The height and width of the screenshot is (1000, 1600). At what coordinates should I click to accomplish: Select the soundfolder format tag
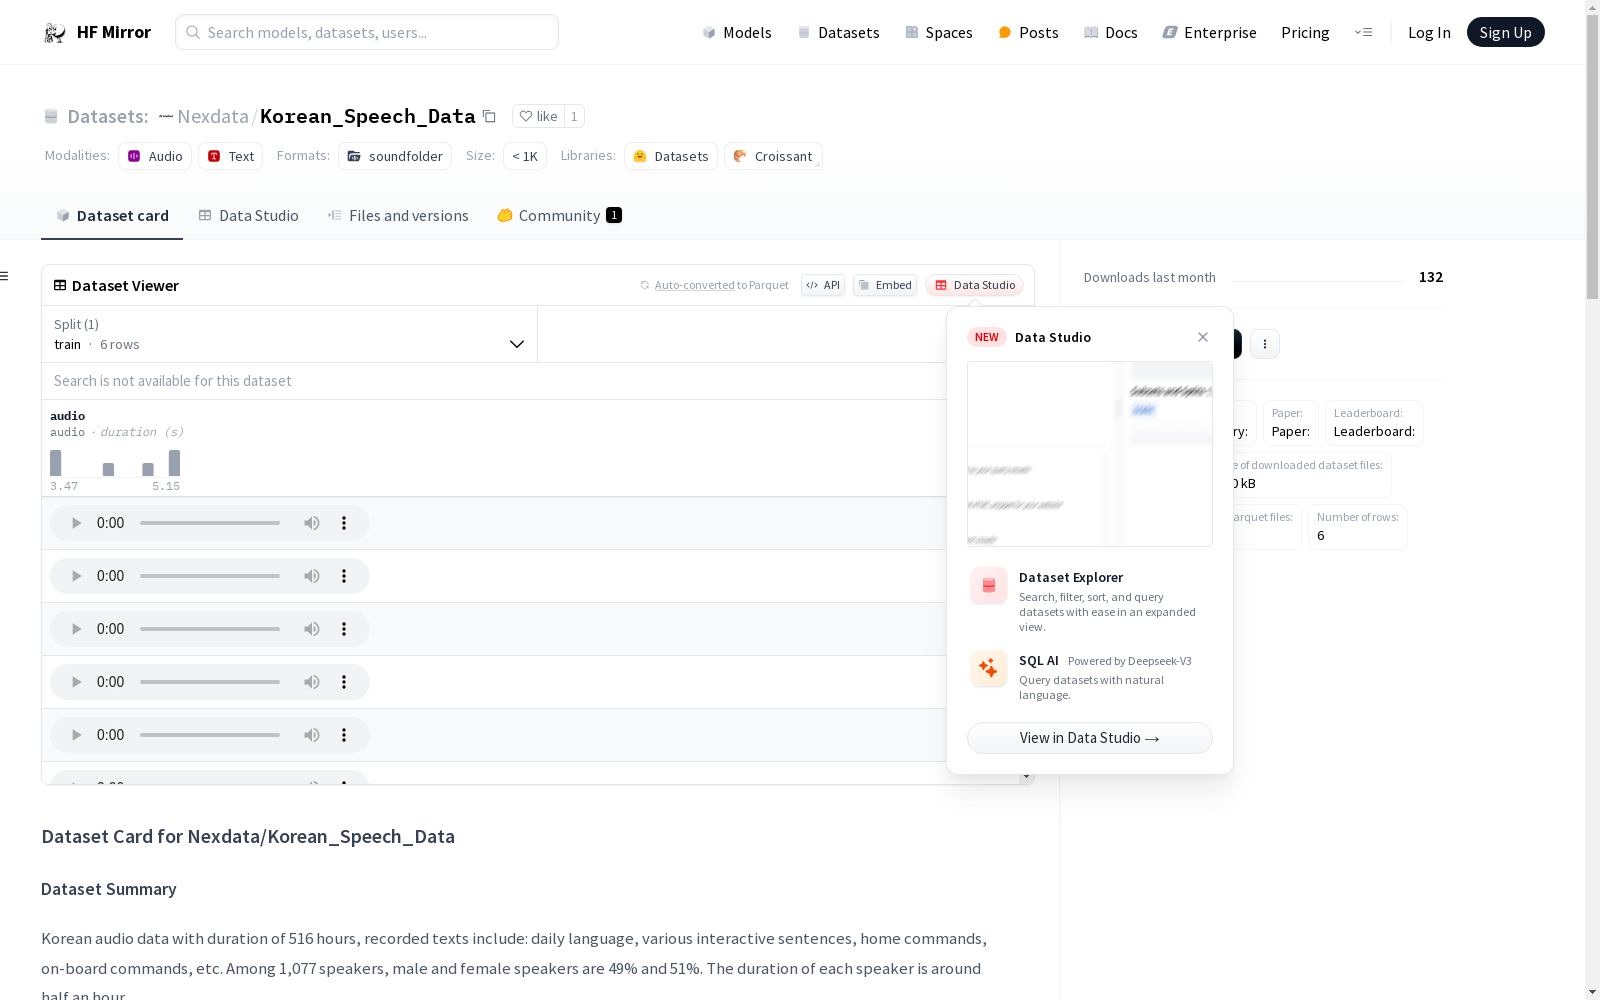tap(395, 156)
